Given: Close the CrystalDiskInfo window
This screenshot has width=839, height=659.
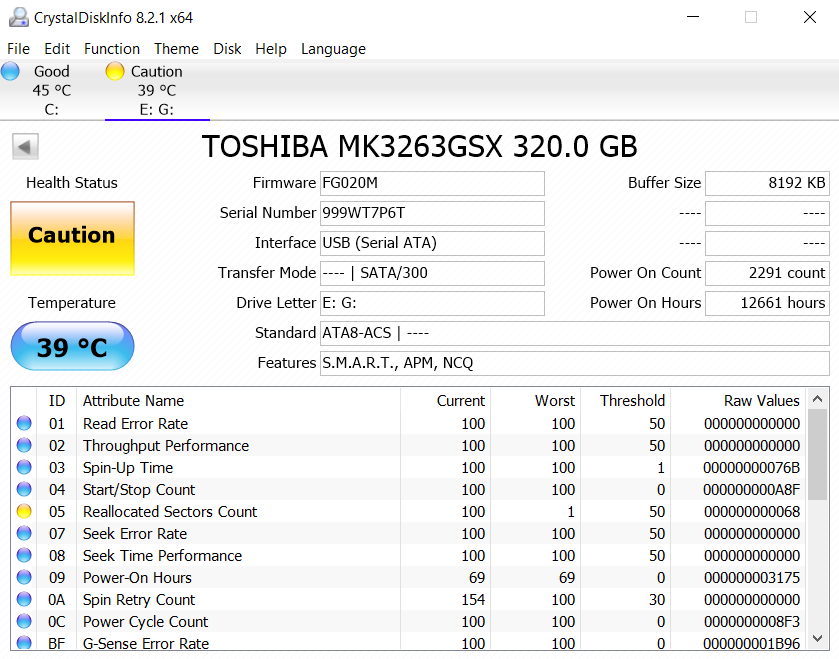Looking at the screenshot, I should (x=810, y=17).
